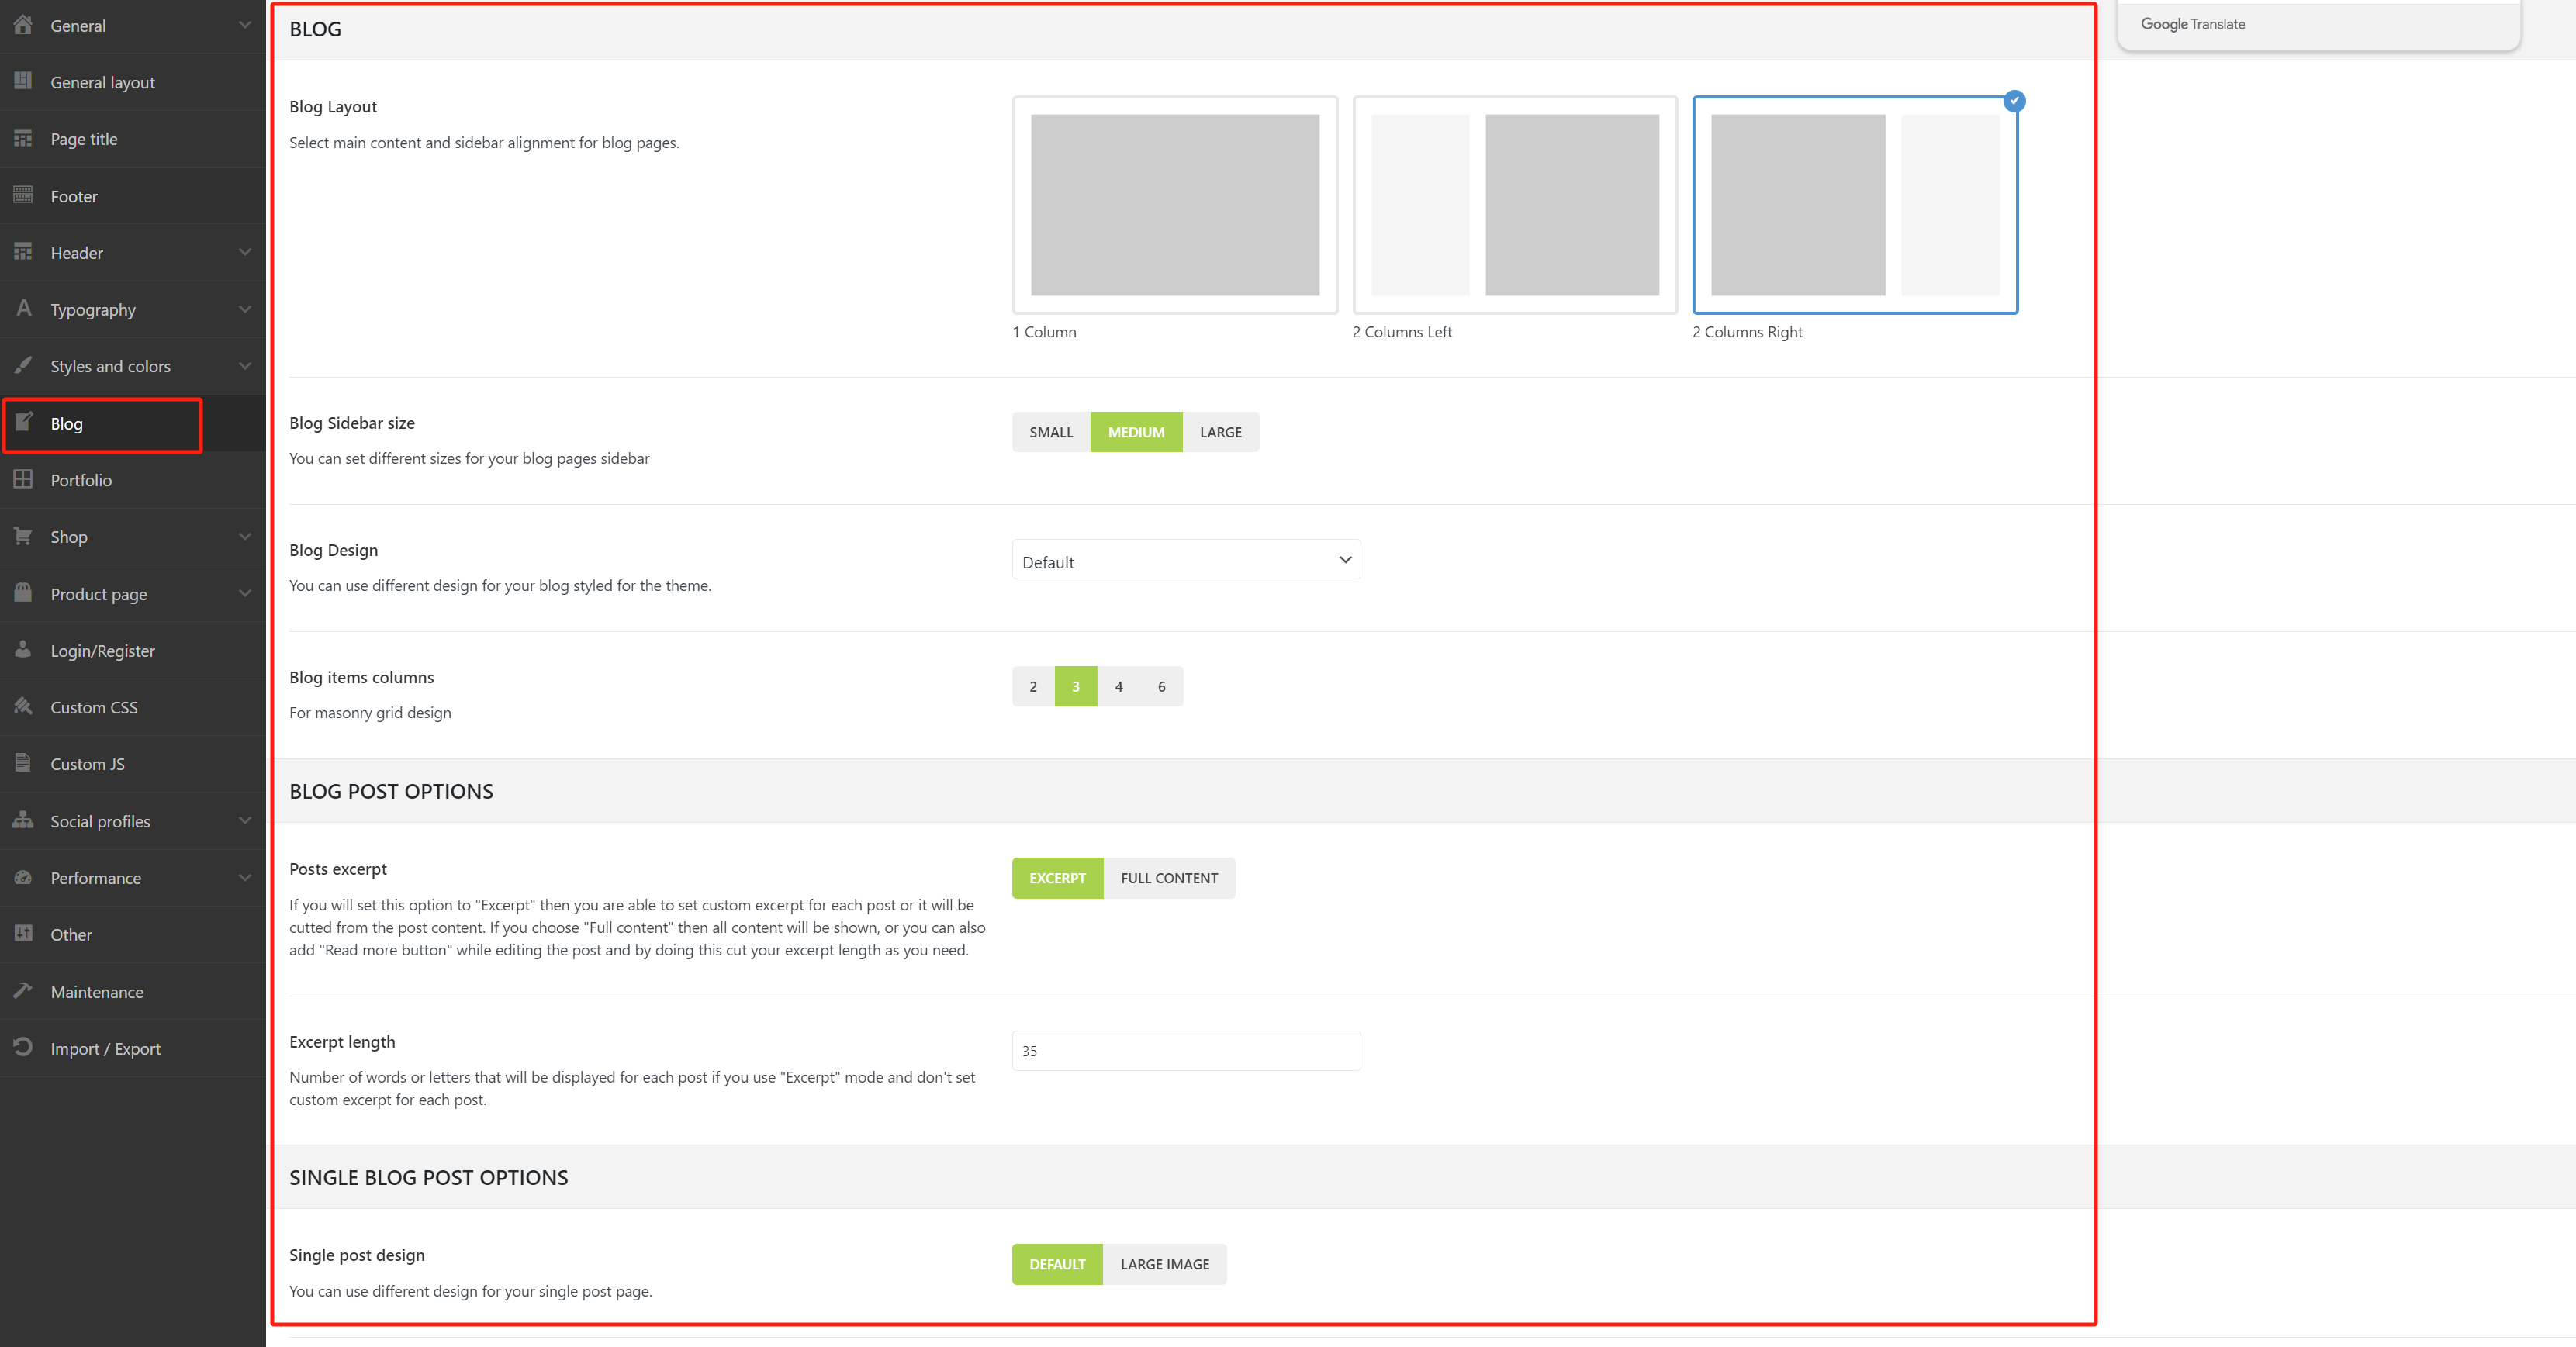The height and width of the screenshot is (1347, 2576).
Task: Select Small blog sidebar size
Action: point(1051,431)
